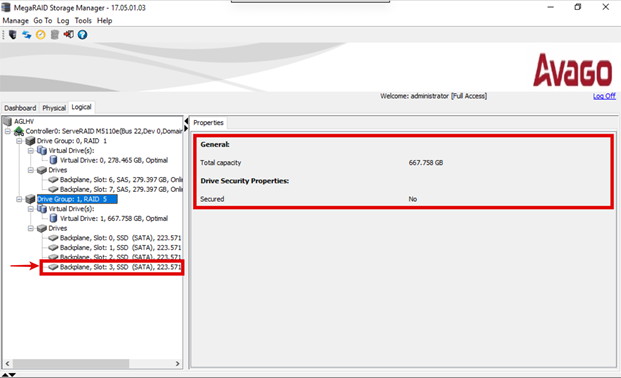Select Virtual Drive: 0, 278.465 GB
This screenshot has width=621, height=378.
pyautogui.click(x=114, y=160)
